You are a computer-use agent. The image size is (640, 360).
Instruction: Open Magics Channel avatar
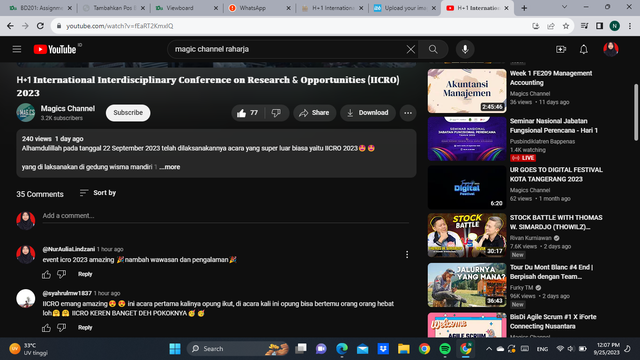pyautogui.click(x=26, y=113)
